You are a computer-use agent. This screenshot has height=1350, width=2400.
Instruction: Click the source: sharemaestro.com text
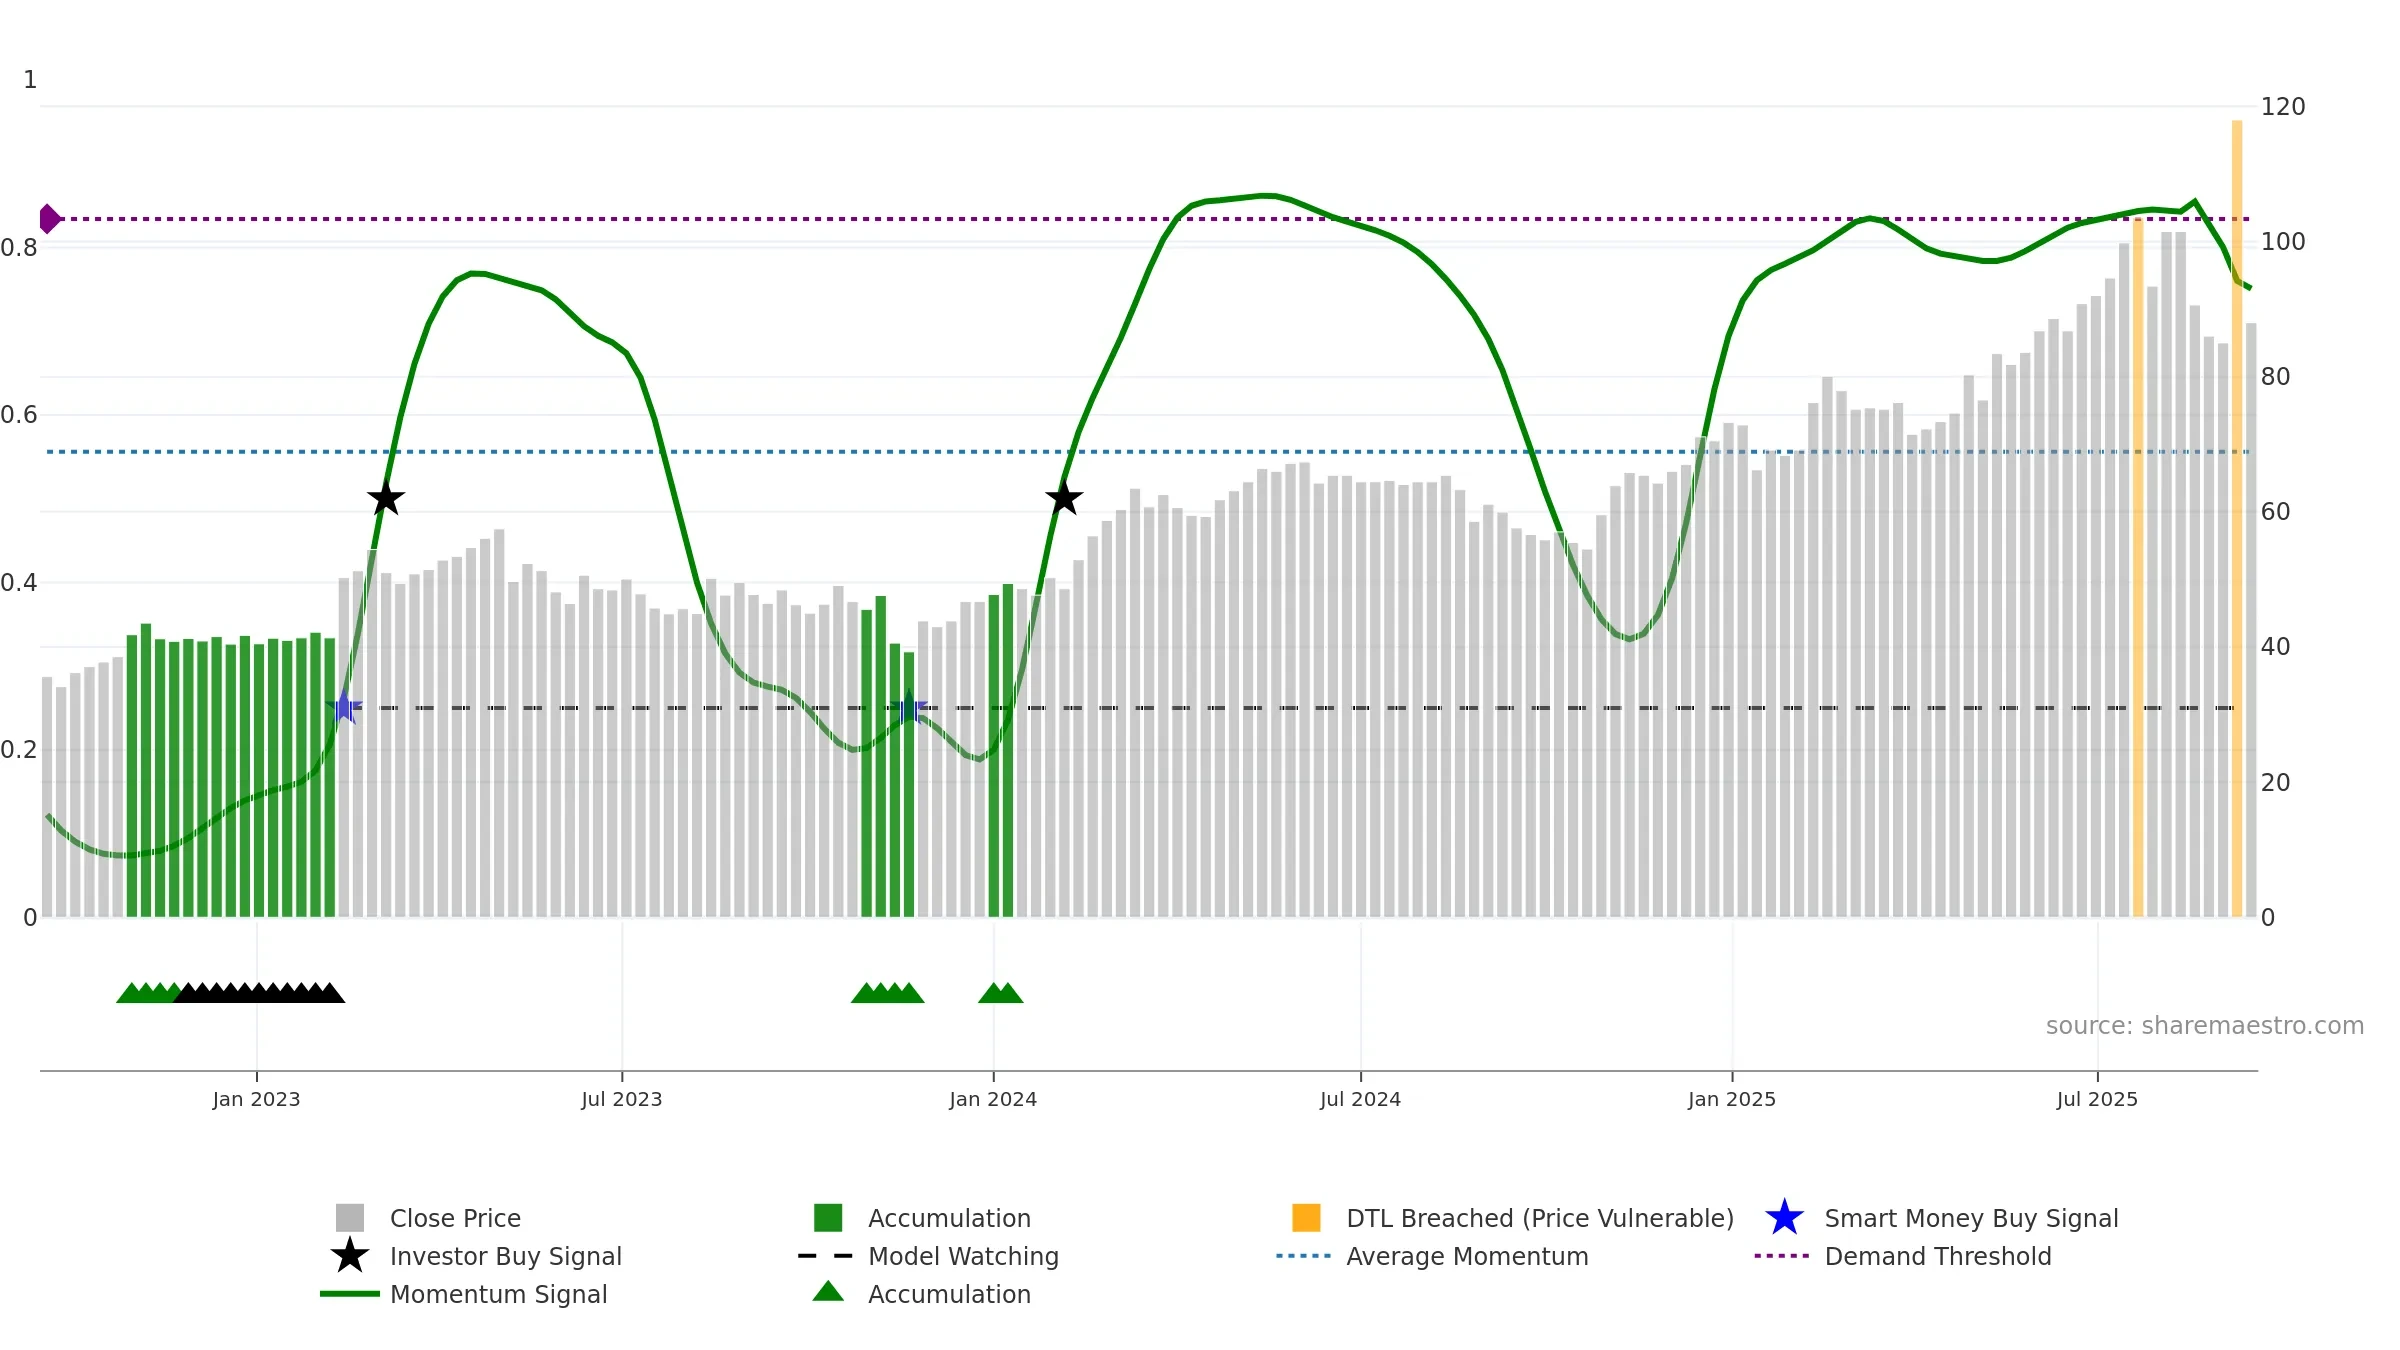coord(2204,1026)
